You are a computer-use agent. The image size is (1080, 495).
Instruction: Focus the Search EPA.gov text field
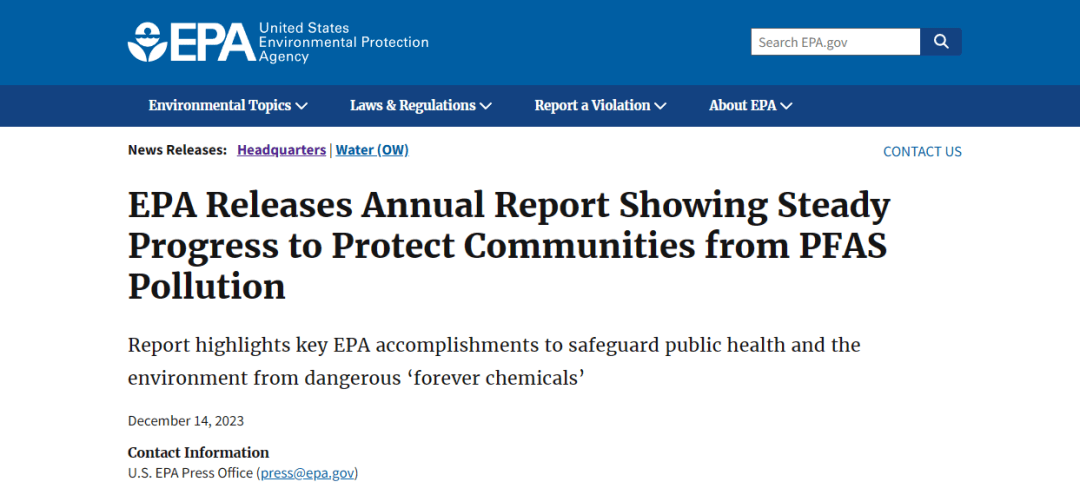point(835,42)
